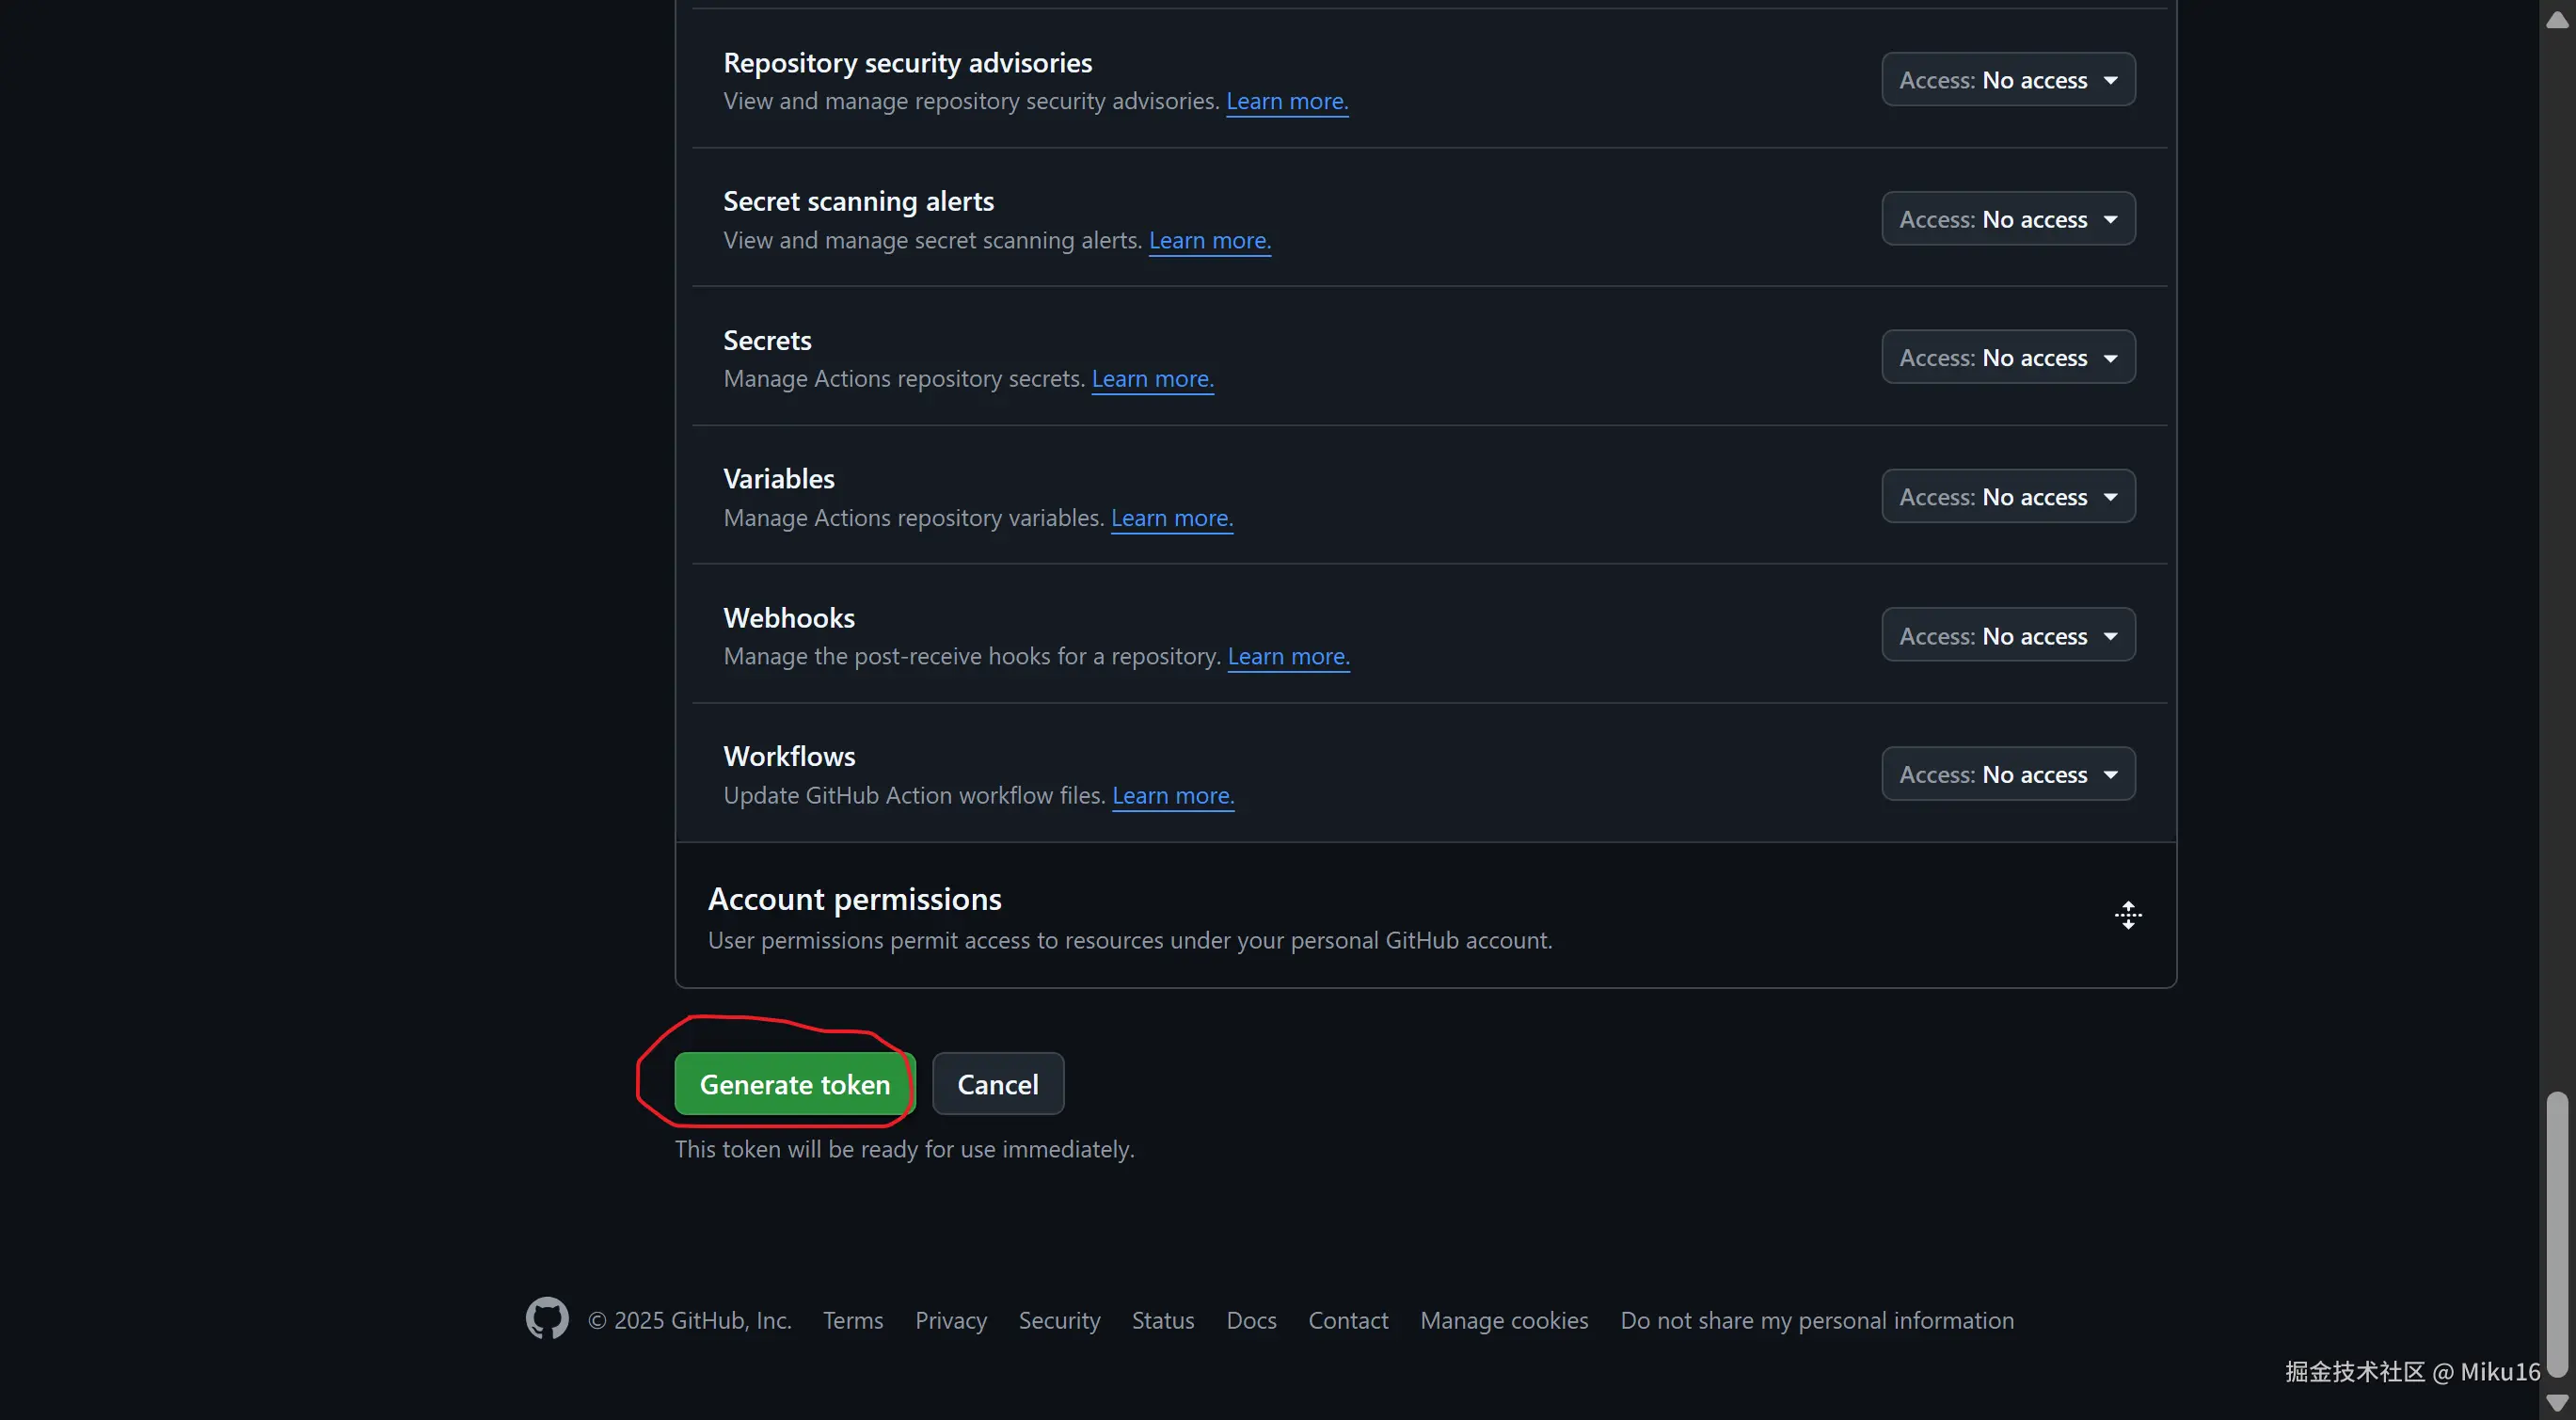
Task: Open the Security footer link
Action: point(1059,1321)
